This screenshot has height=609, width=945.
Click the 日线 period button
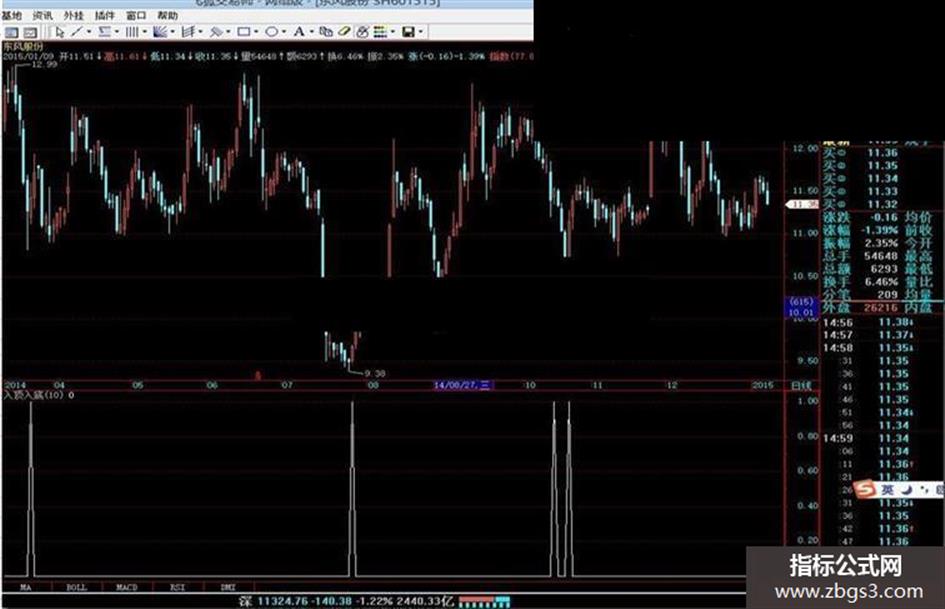[801, 385]
